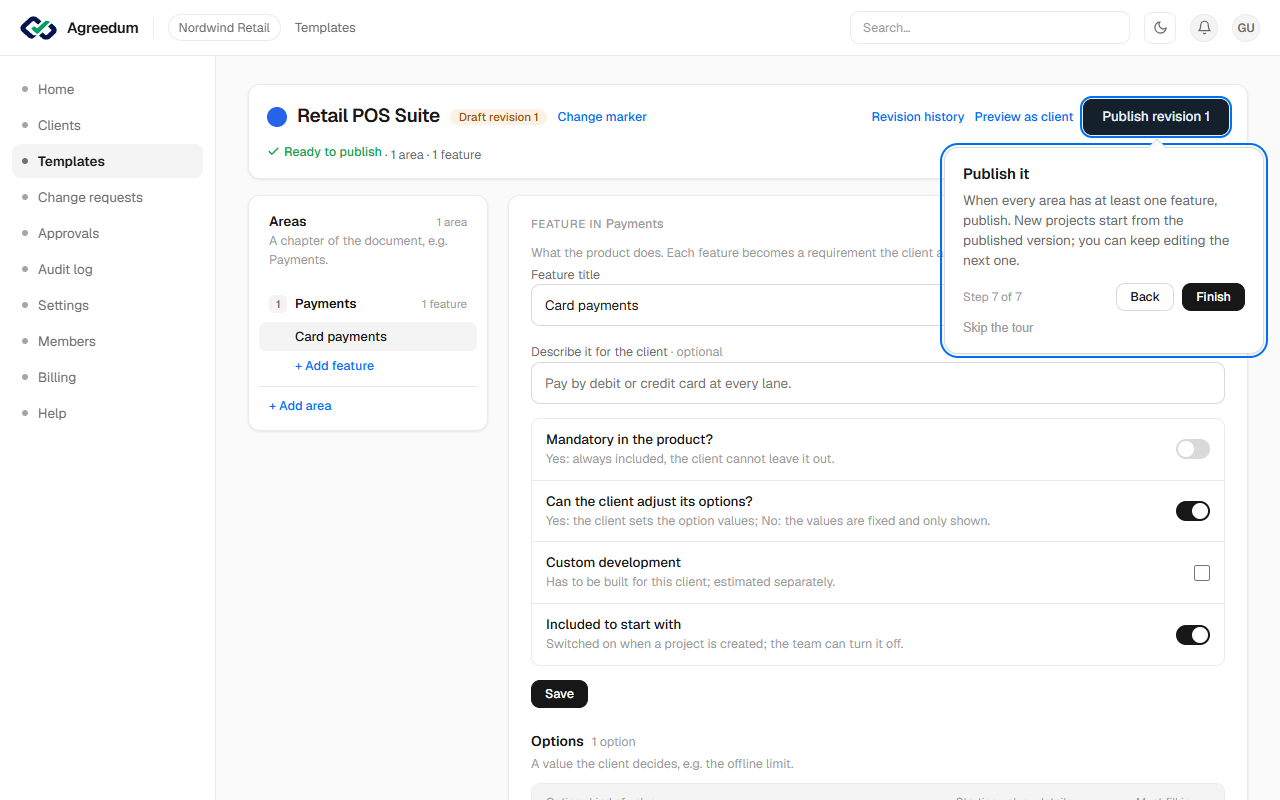Turn off Can the client adjust its options
Viewport: 1280px width, 800px height.
[x=1193, y=511]
